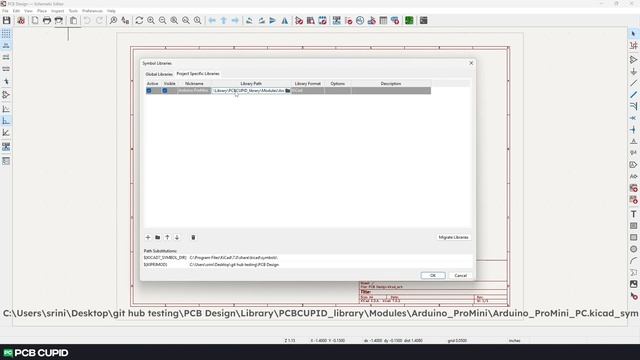Click Cancel in Symbol Libraries dialog

tap(460, 276)
